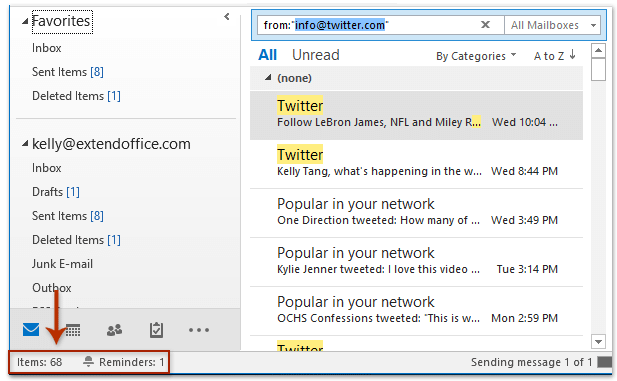617x381 pixels.
Task: Open the By Categories arrangement dropdown
Action: (476, 56)
